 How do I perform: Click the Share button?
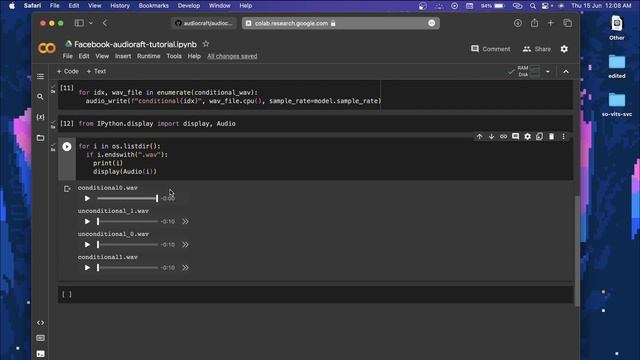(537, 49)
